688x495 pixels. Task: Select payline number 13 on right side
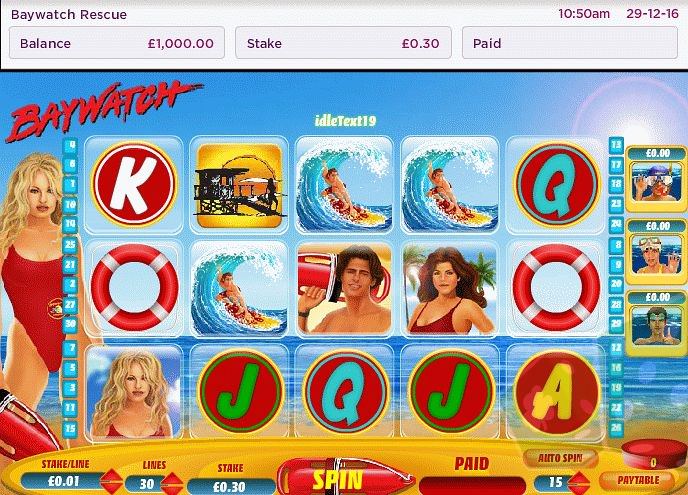point(616,145)
